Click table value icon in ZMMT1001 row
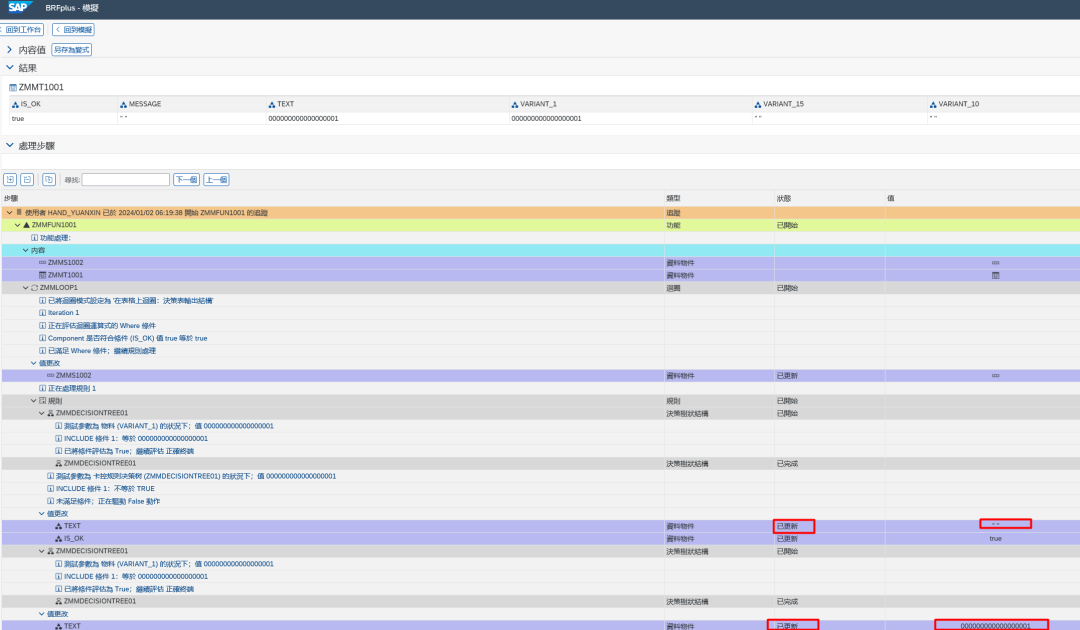1080x630 pixels. click(995, 275)
